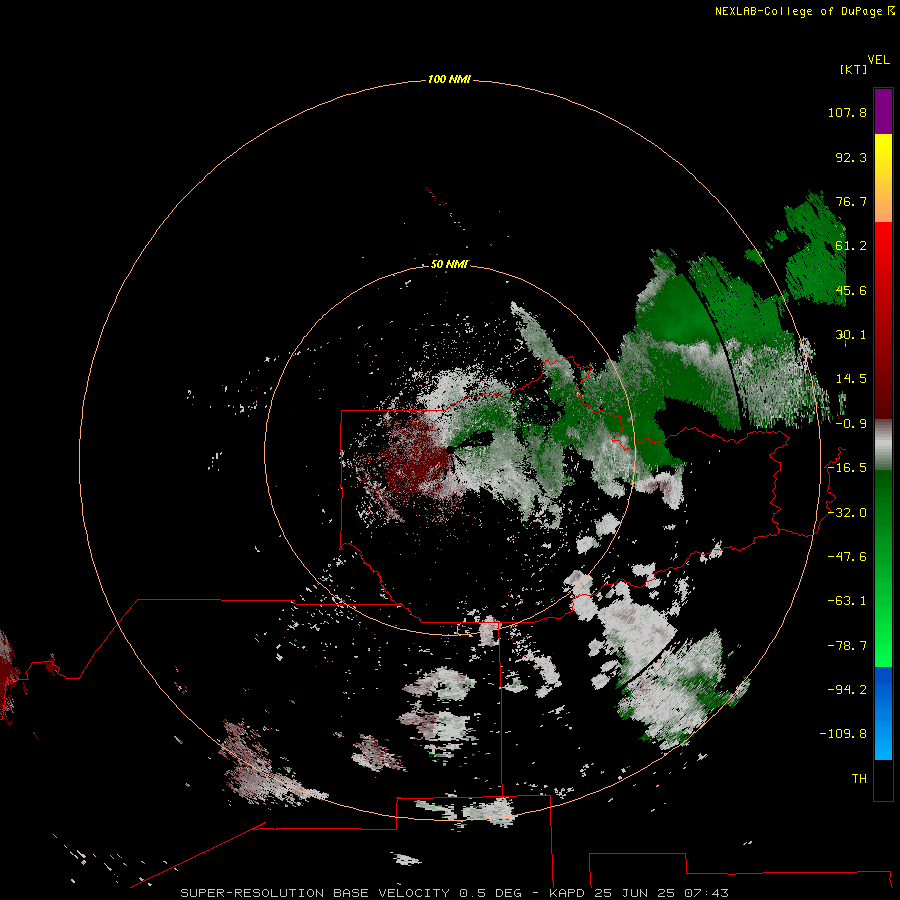Click the 100 NMI range ring label

449,79
